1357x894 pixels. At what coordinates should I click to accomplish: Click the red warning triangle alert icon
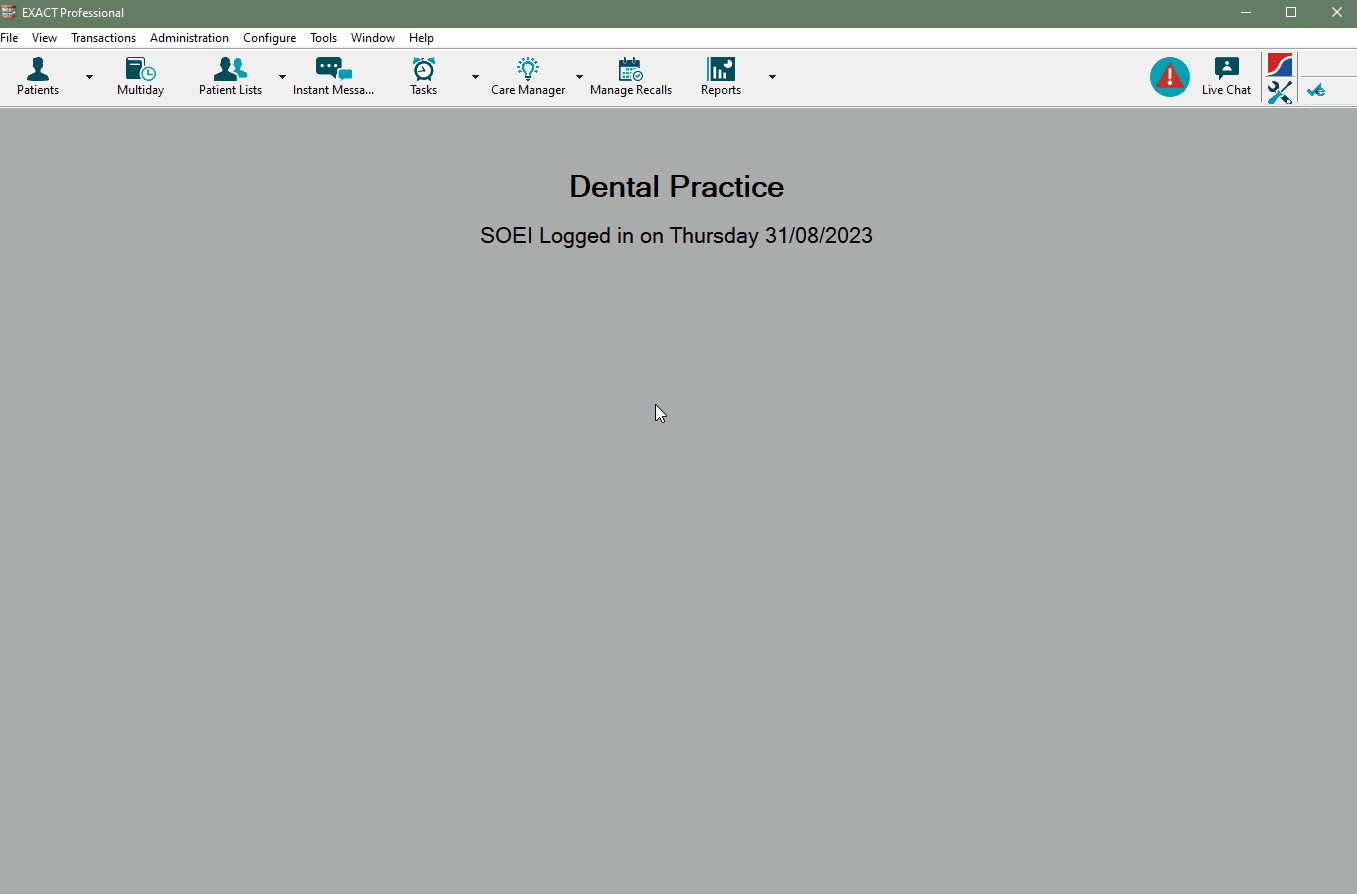pos(1169,77)
